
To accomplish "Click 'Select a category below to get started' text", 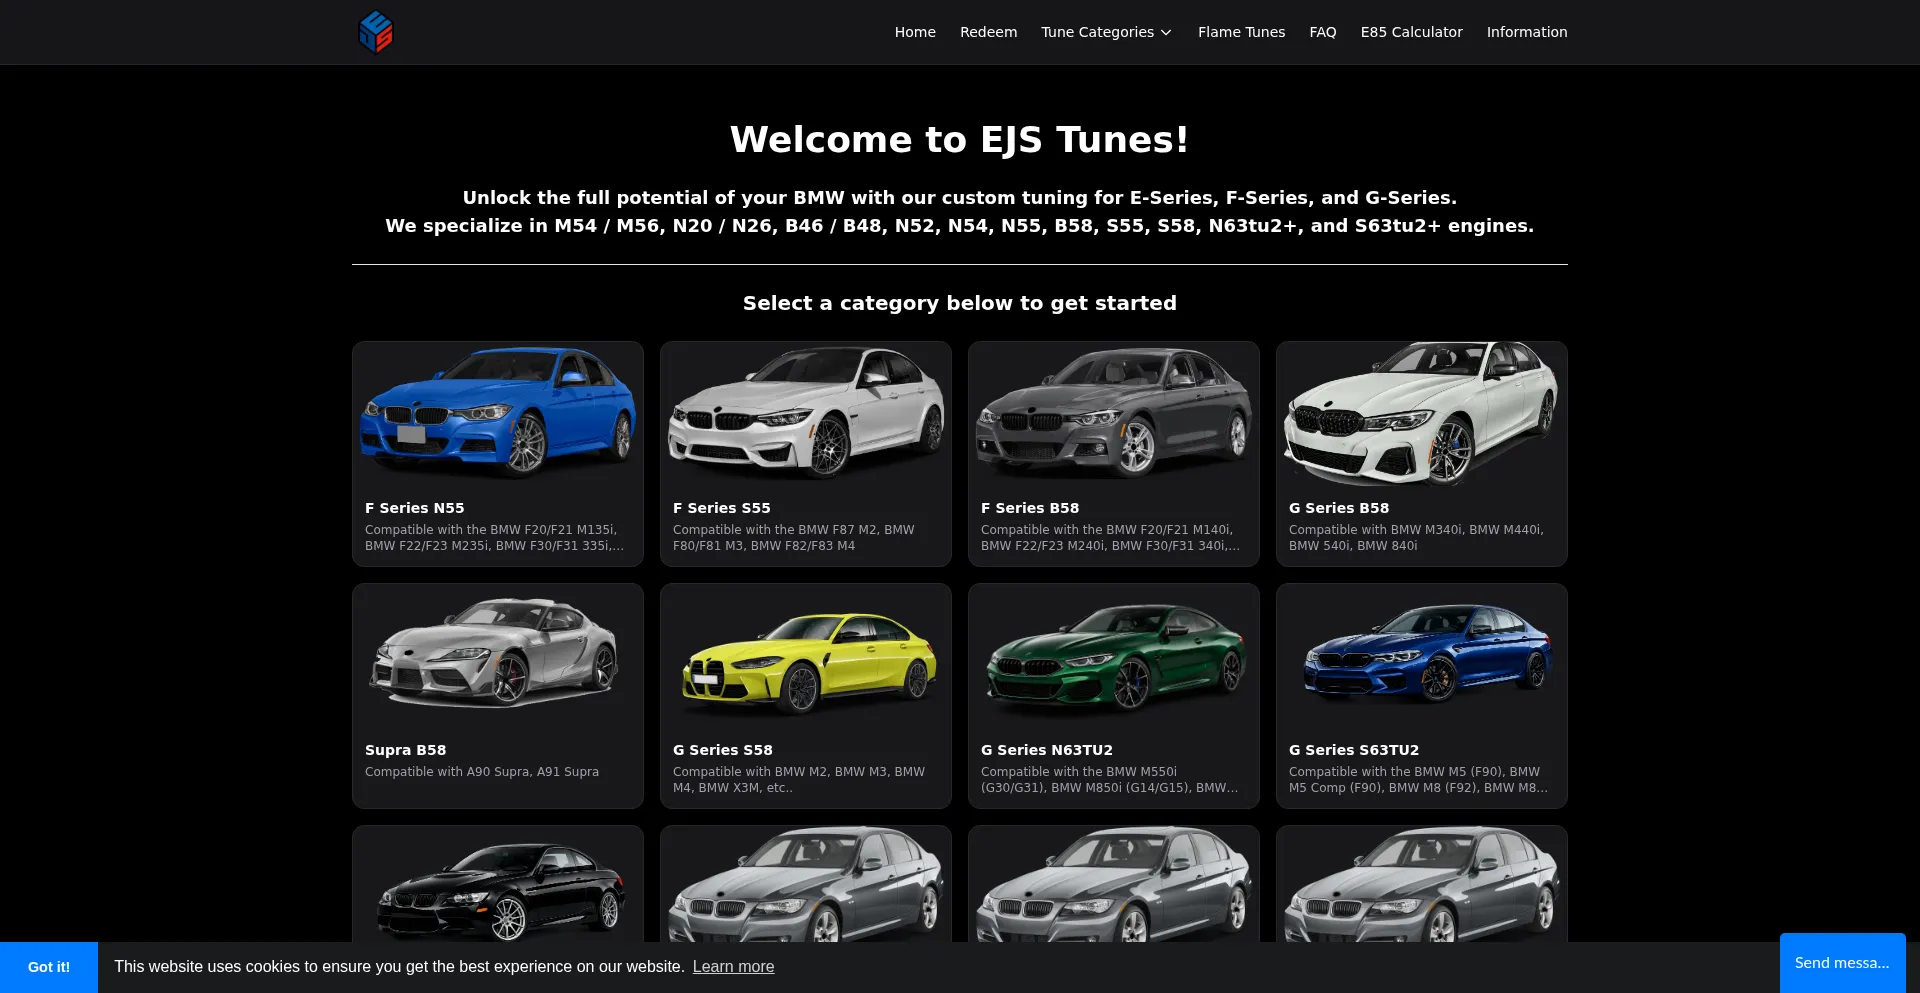I will click(960, 303).
